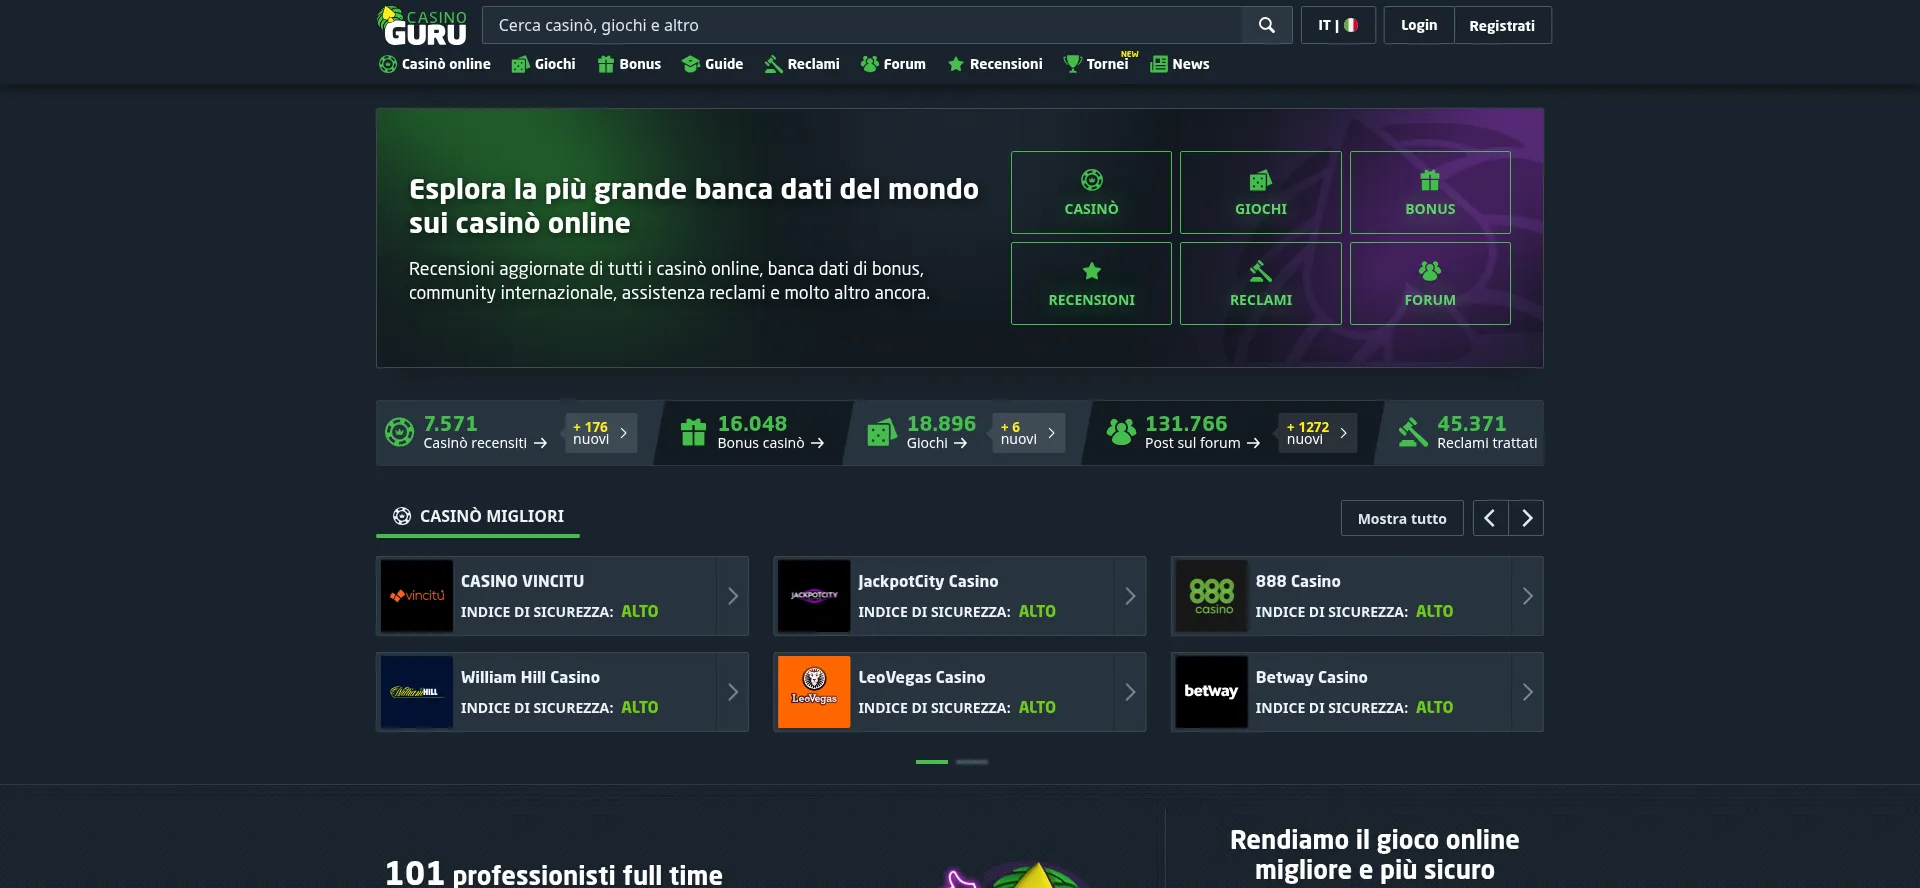The width and height of the screenshot is (1920, 888).
Task: Open Giochi menu item
Action: click(544, 64)
